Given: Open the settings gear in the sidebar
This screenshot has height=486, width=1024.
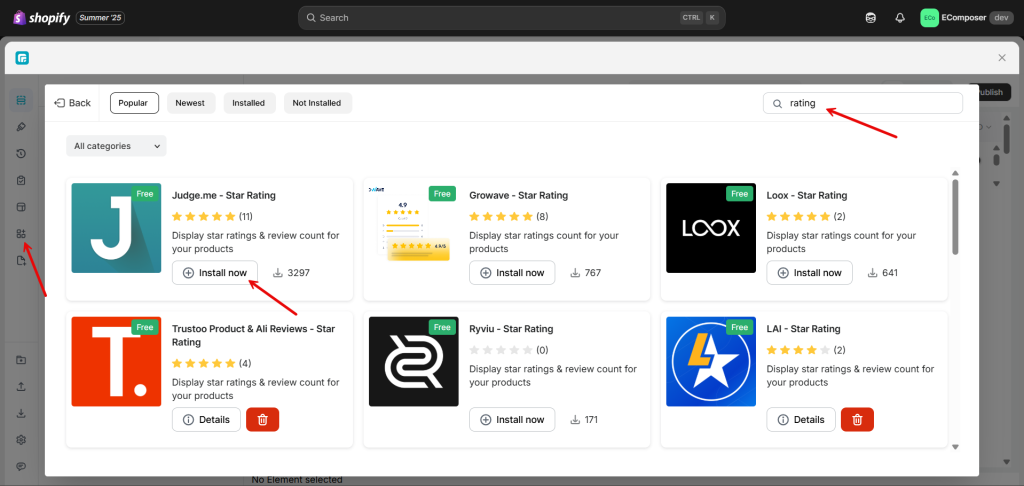Looking at the screenshot, I should tap(21, 440).
